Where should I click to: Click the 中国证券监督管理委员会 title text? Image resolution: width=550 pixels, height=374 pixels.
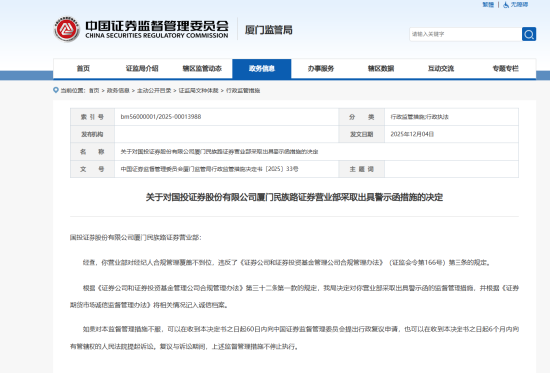click(x=157, y=26)
